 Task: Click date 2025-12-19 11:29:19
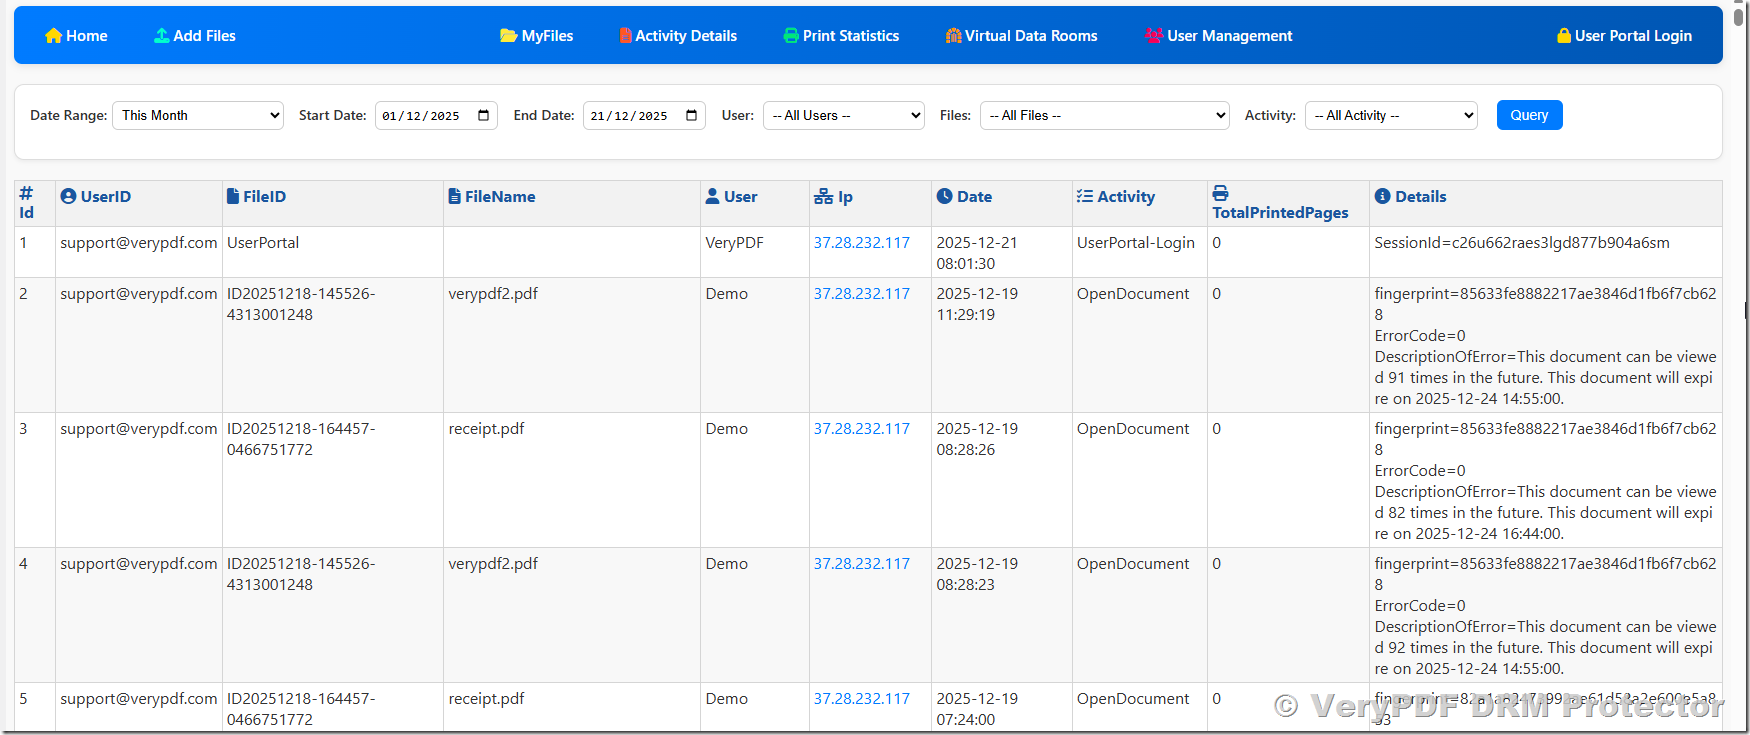coord(977,304)
